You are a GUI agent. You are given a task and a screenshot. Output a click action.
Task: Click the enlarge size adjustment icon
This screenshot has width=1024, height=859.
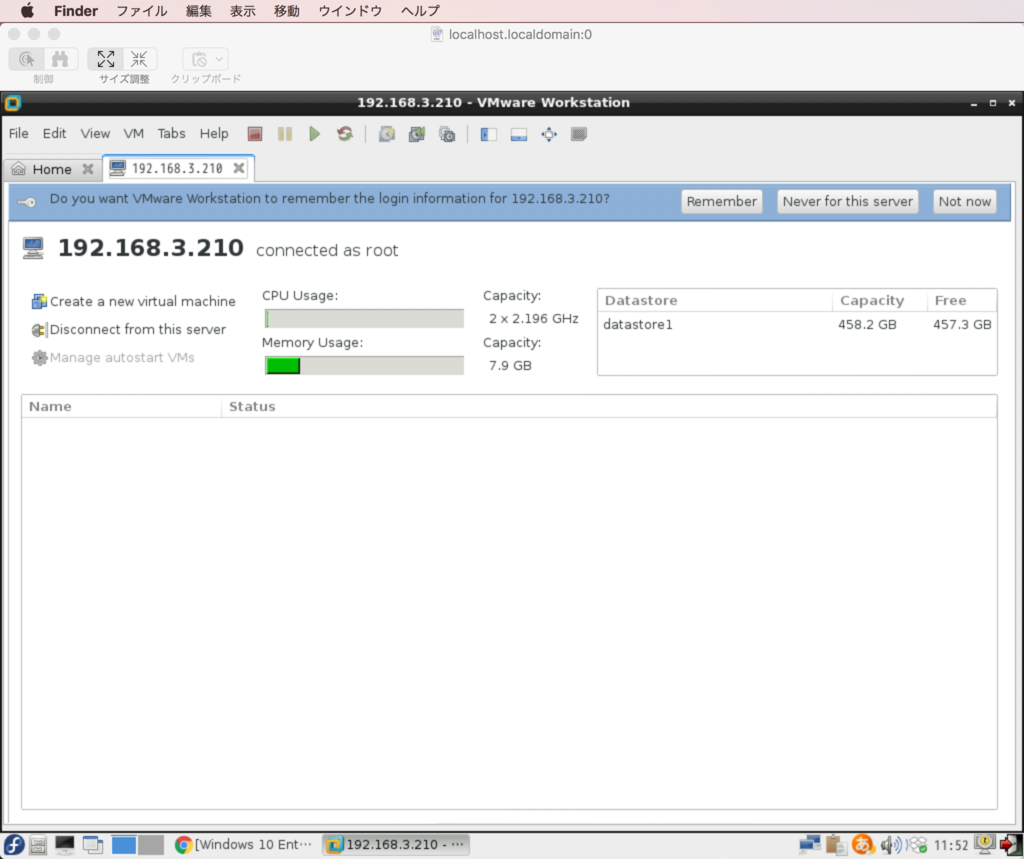(106, 59)
